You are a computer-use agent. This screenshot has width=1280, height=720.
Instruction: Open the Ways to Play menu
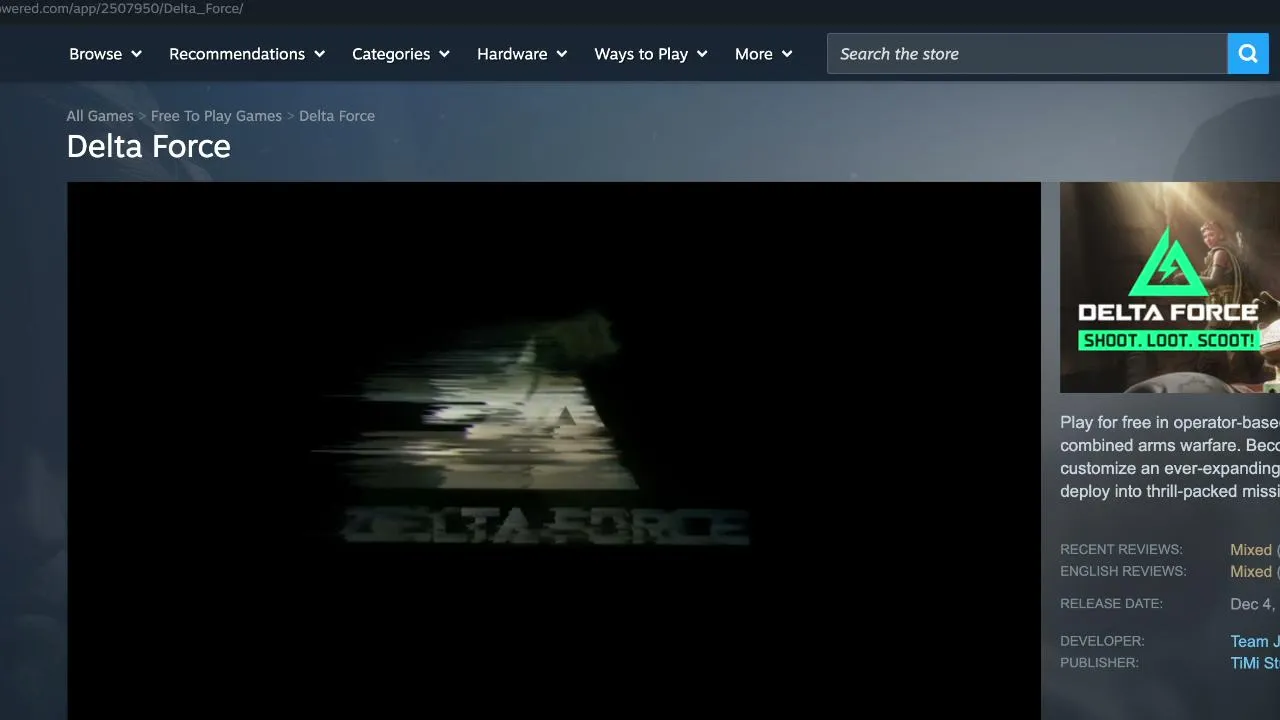651,54
